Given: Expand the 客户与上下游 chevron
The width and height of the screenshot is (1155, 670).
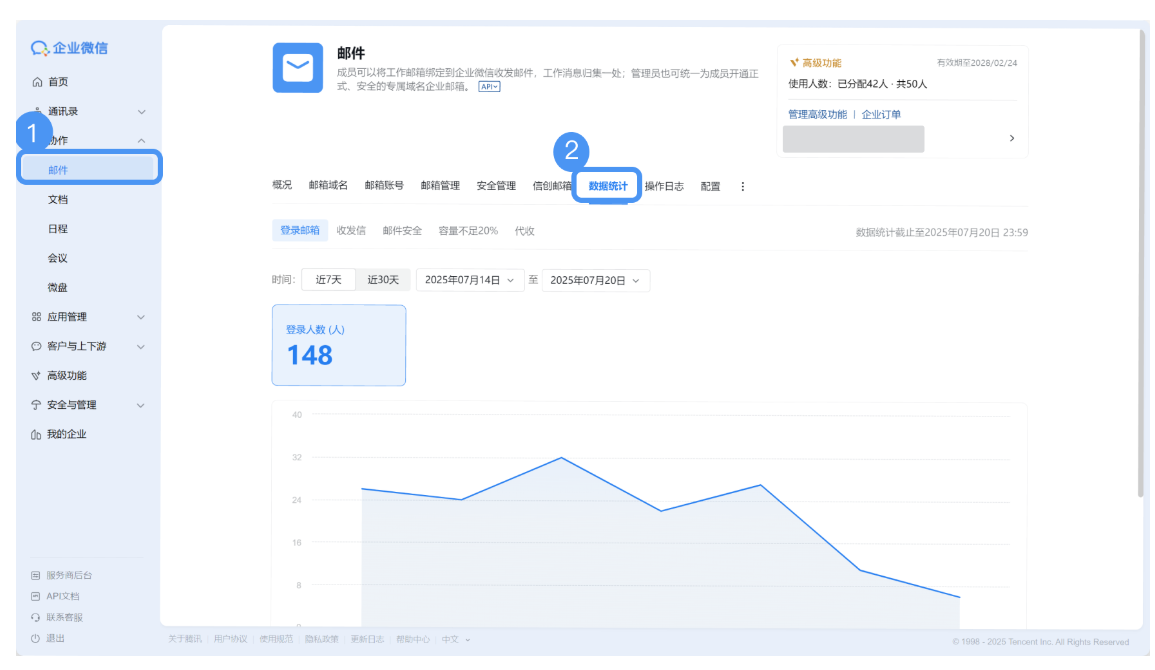Looking at the screenshot, I should [x=141, y=347].
